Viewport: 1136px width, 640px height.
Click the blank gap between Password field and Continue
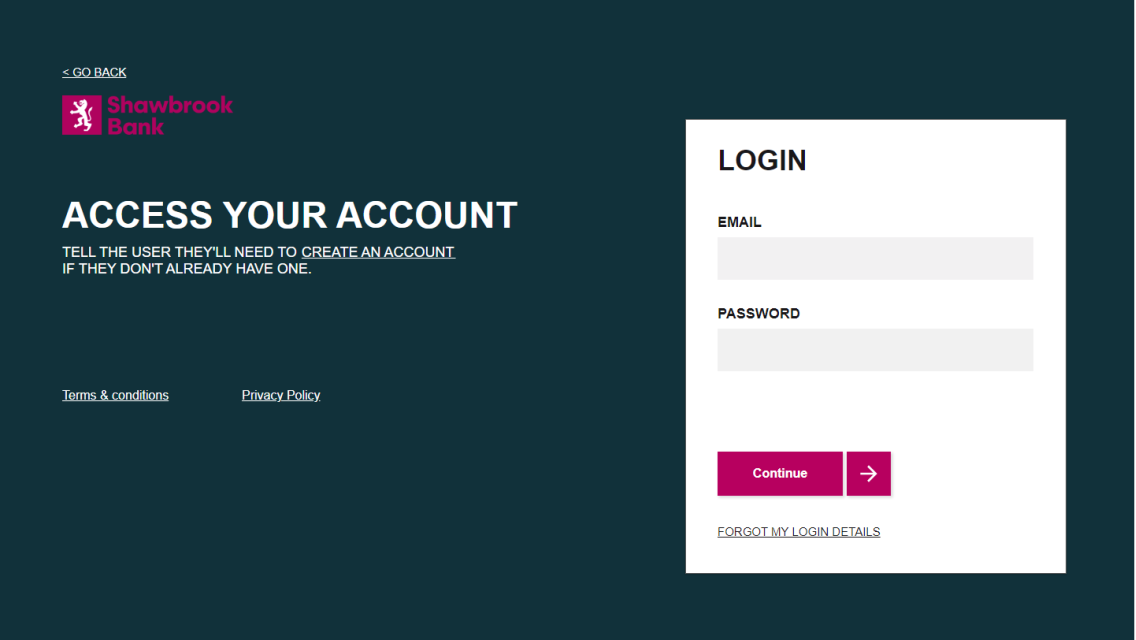tap(875, 410)
